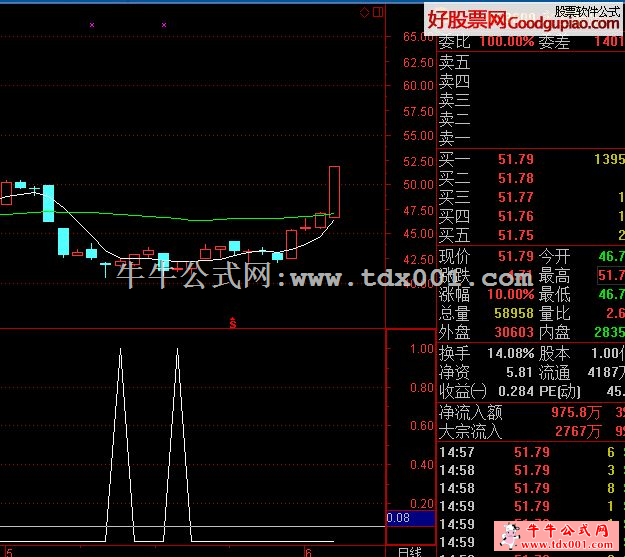
Task: Click the 收益(一) value 0.284
Action: (x=515, y=392)
